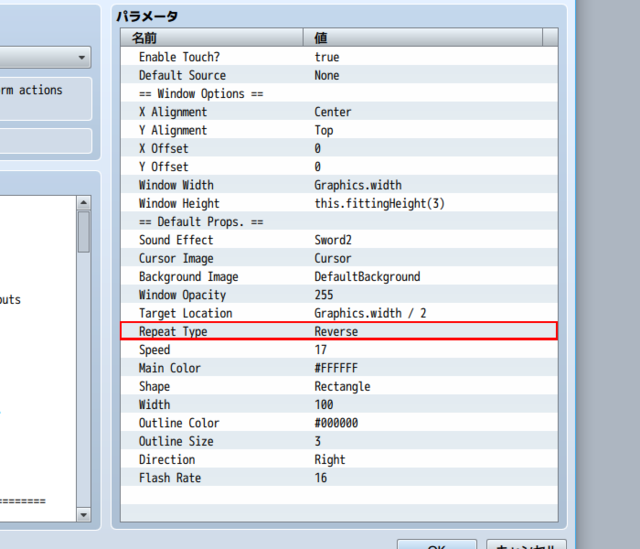Select the Speed parameter row

click(x=339, y=350)
